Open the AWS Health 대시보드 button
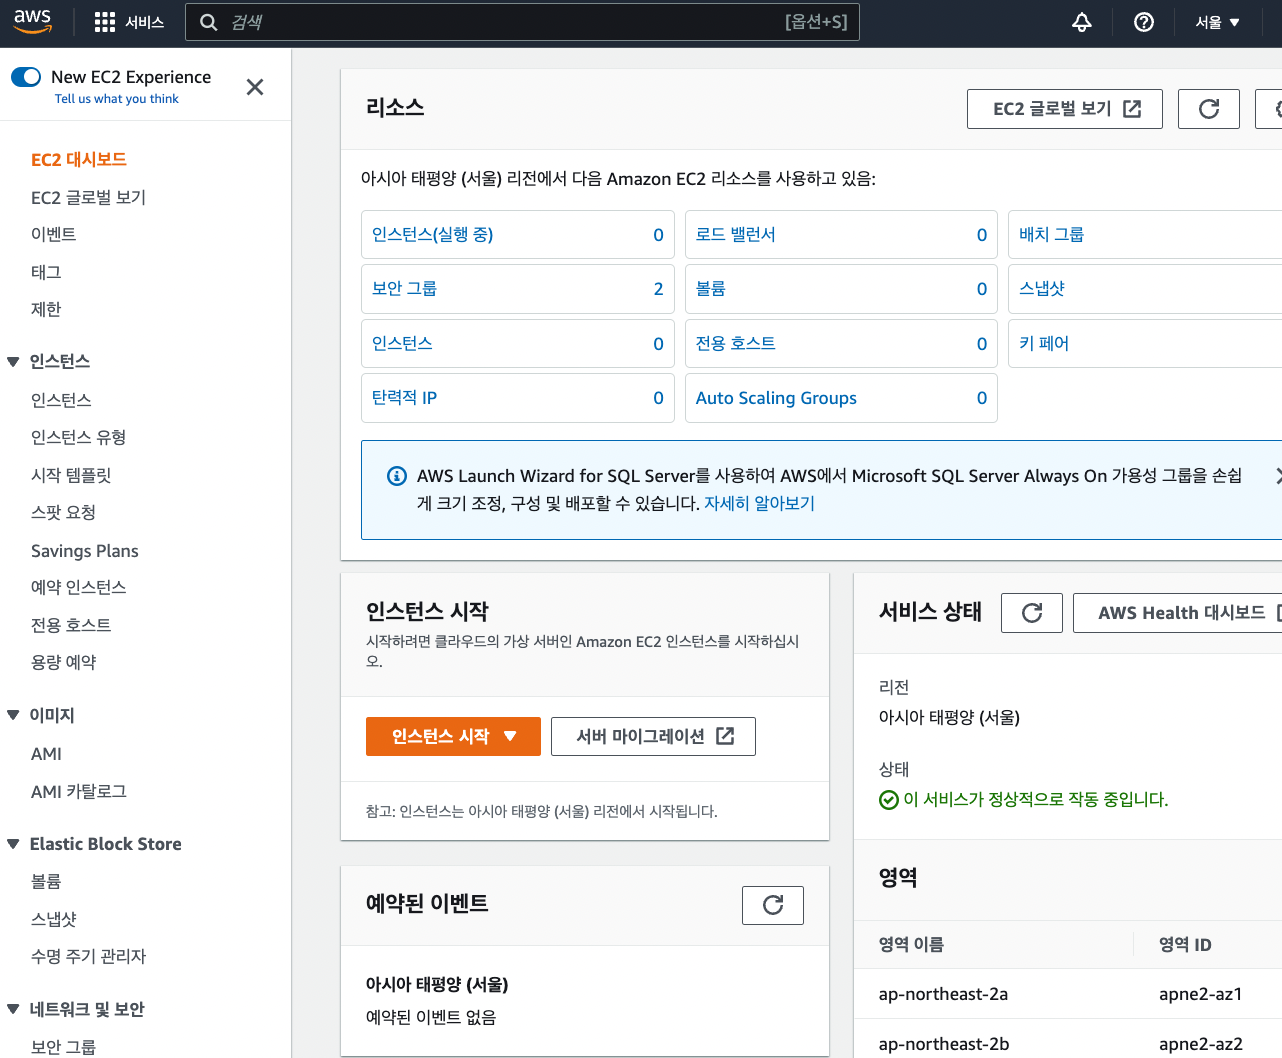The height and width of the screenshot is (1058, 1282). (x=1180, y=613)
